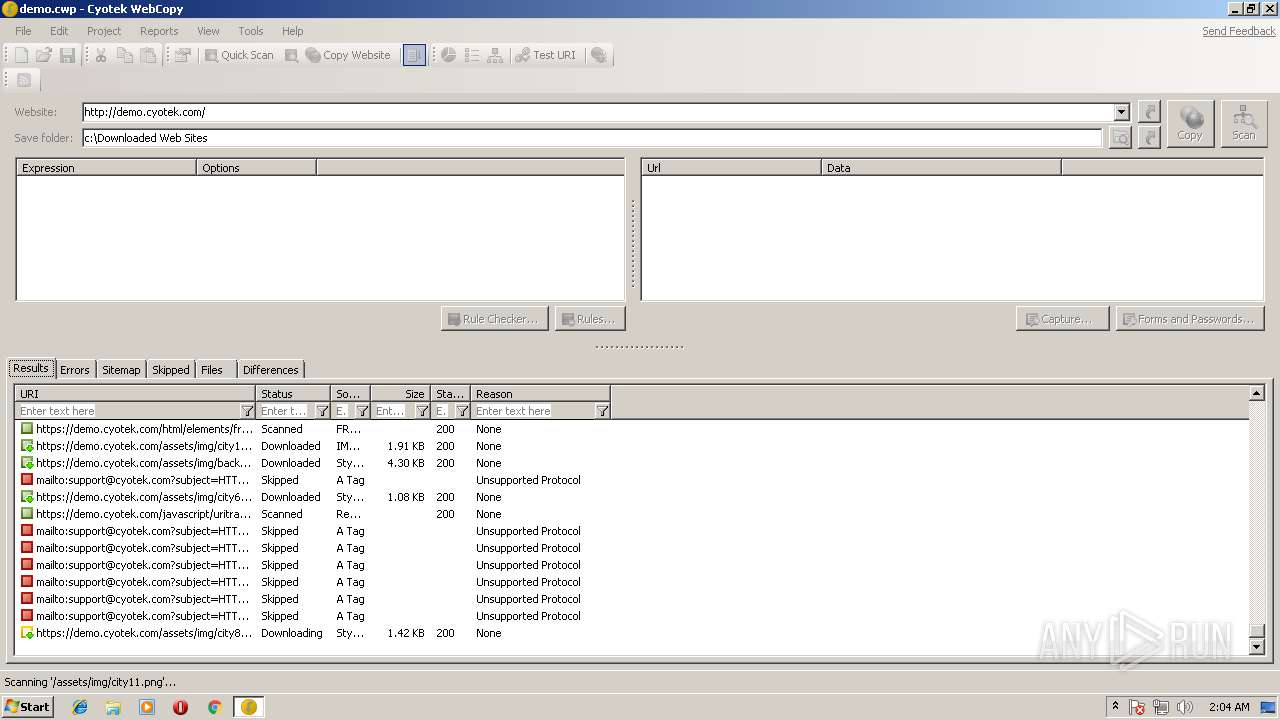1280x720 pixels.
Task: Click the Send Feedback link
Action: (1239, 31)
